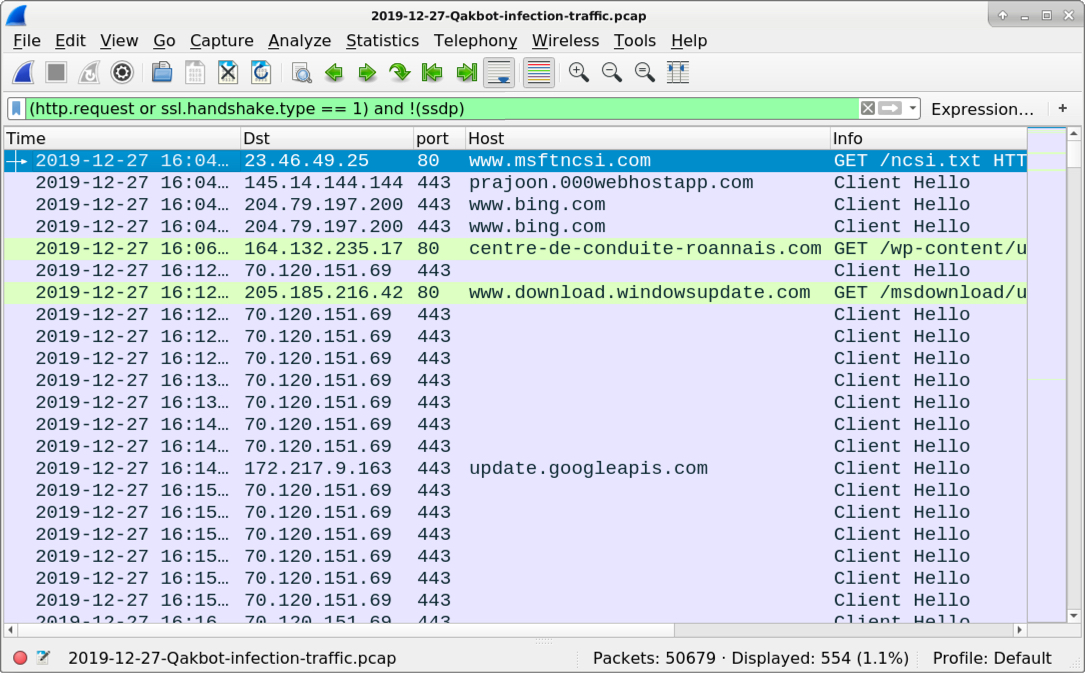
Task: Open the Expression builder
Action: pyautogui.click(x=982, y=109)
